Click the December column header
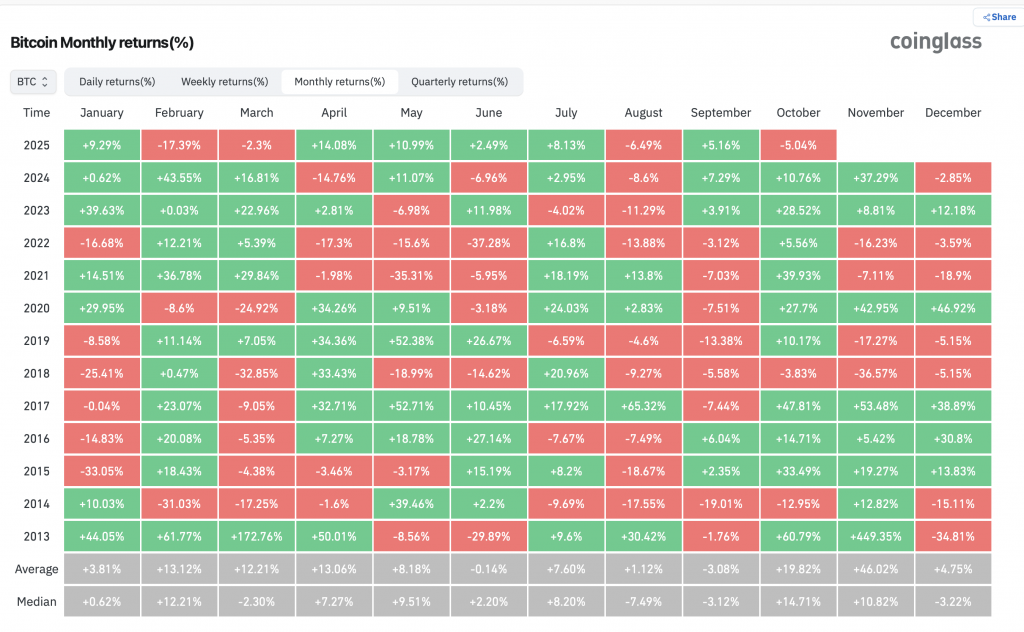Image resolution: width=1024 pixels, height=632 pixels. pos(953,113)
